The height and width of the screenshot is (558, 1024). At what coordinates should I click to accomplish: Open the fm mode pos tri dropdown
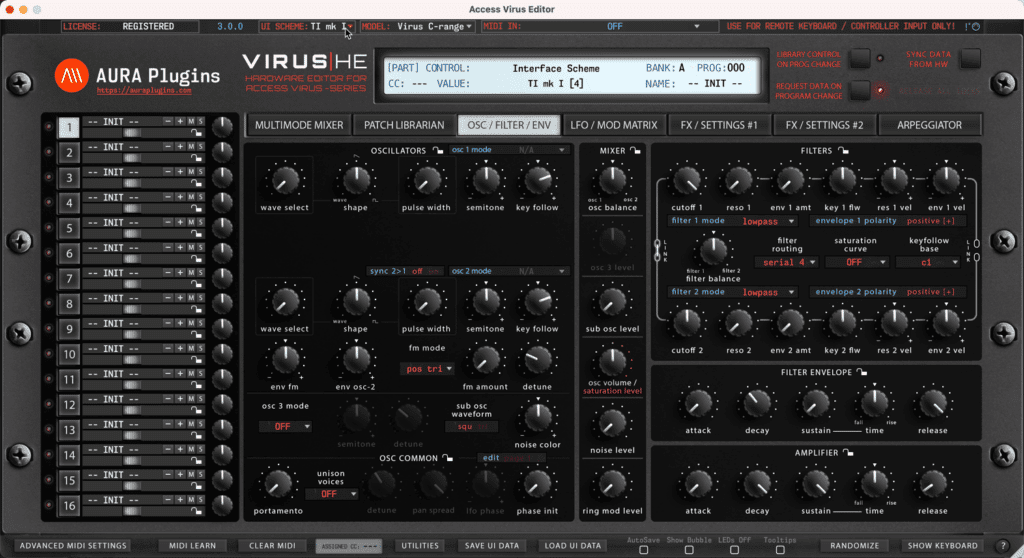428,369
